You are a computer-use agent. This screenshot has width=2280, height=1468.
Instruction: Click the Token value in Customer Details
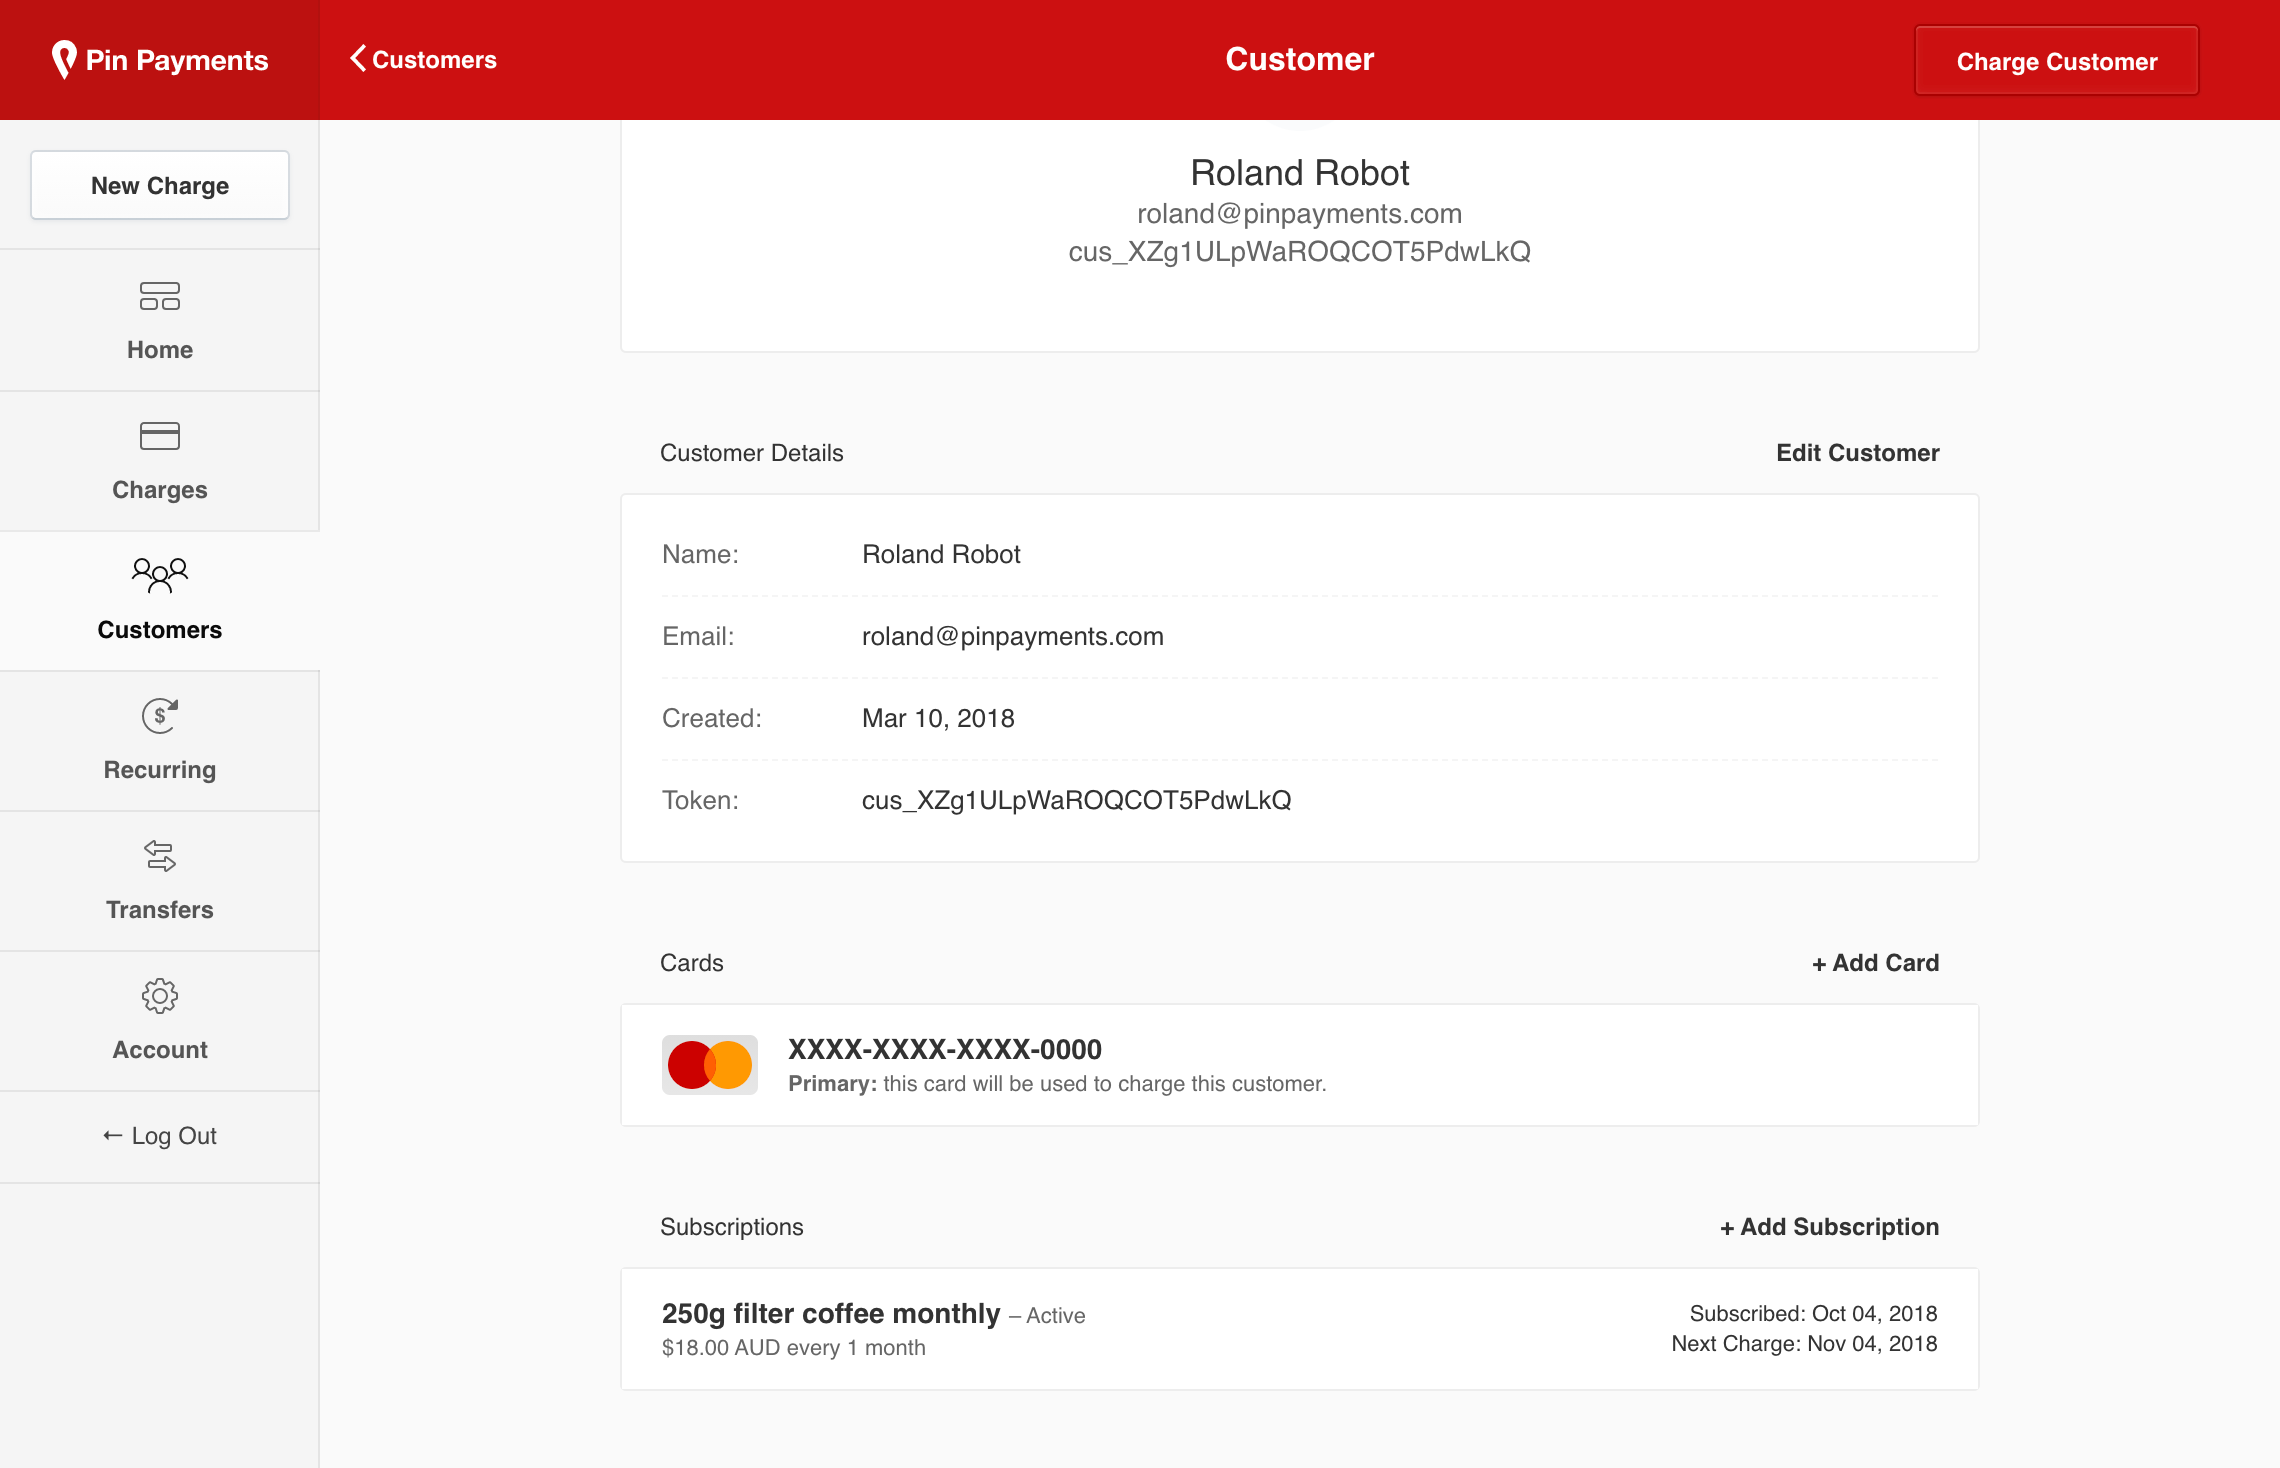(1077, 800)
